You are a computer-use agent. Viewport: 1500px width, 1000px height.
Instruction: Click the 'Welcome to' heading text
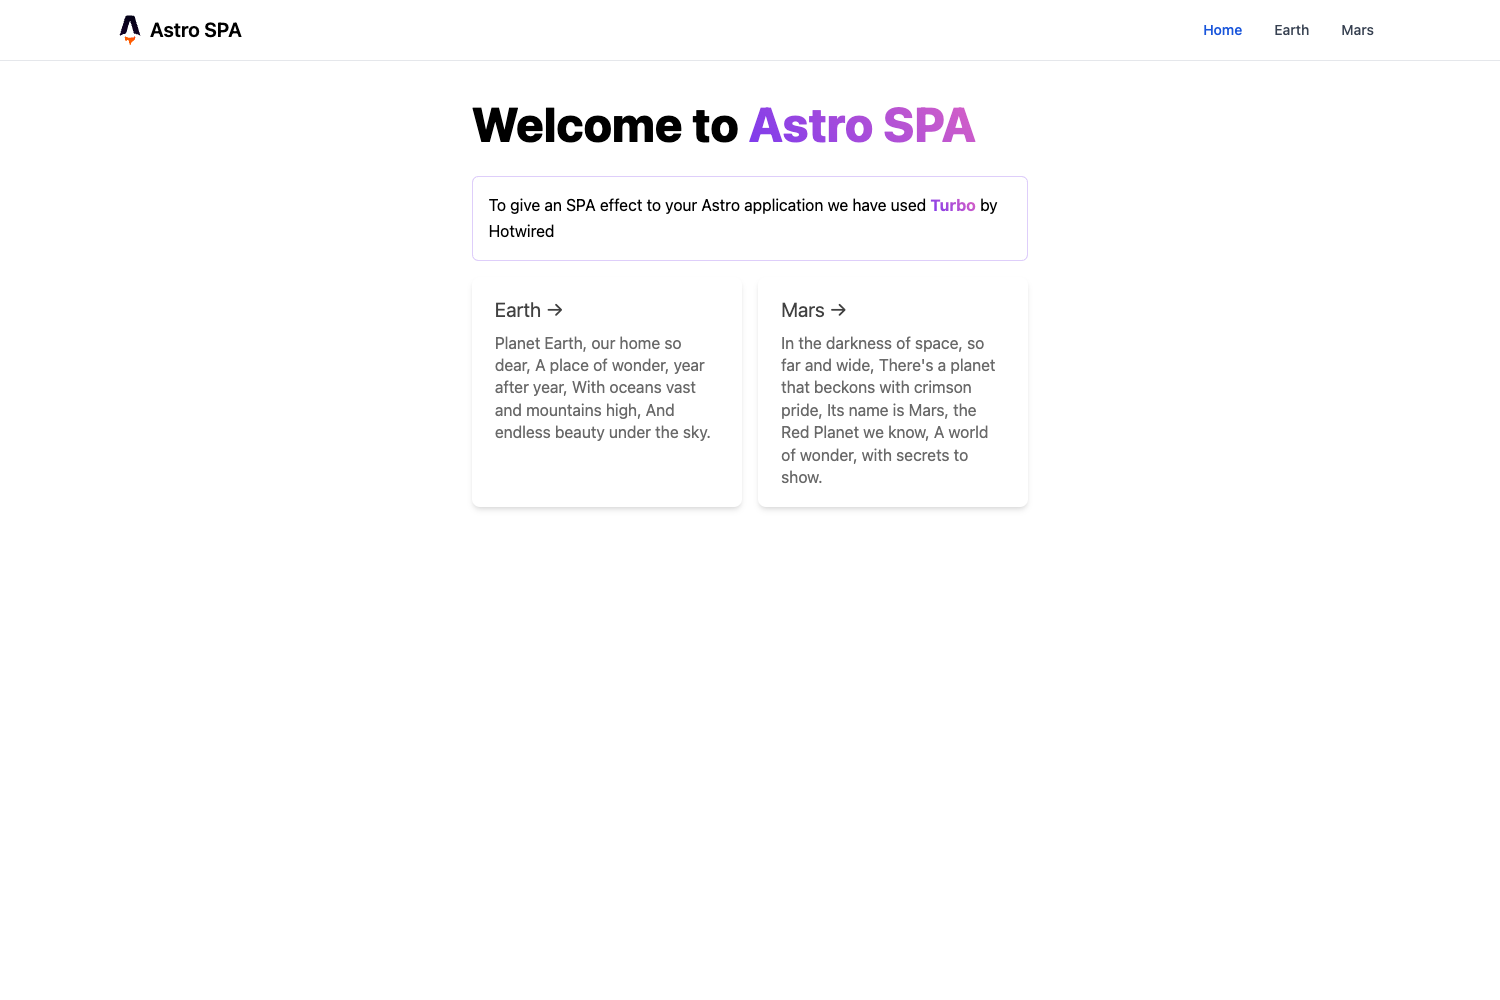point(605,125)
